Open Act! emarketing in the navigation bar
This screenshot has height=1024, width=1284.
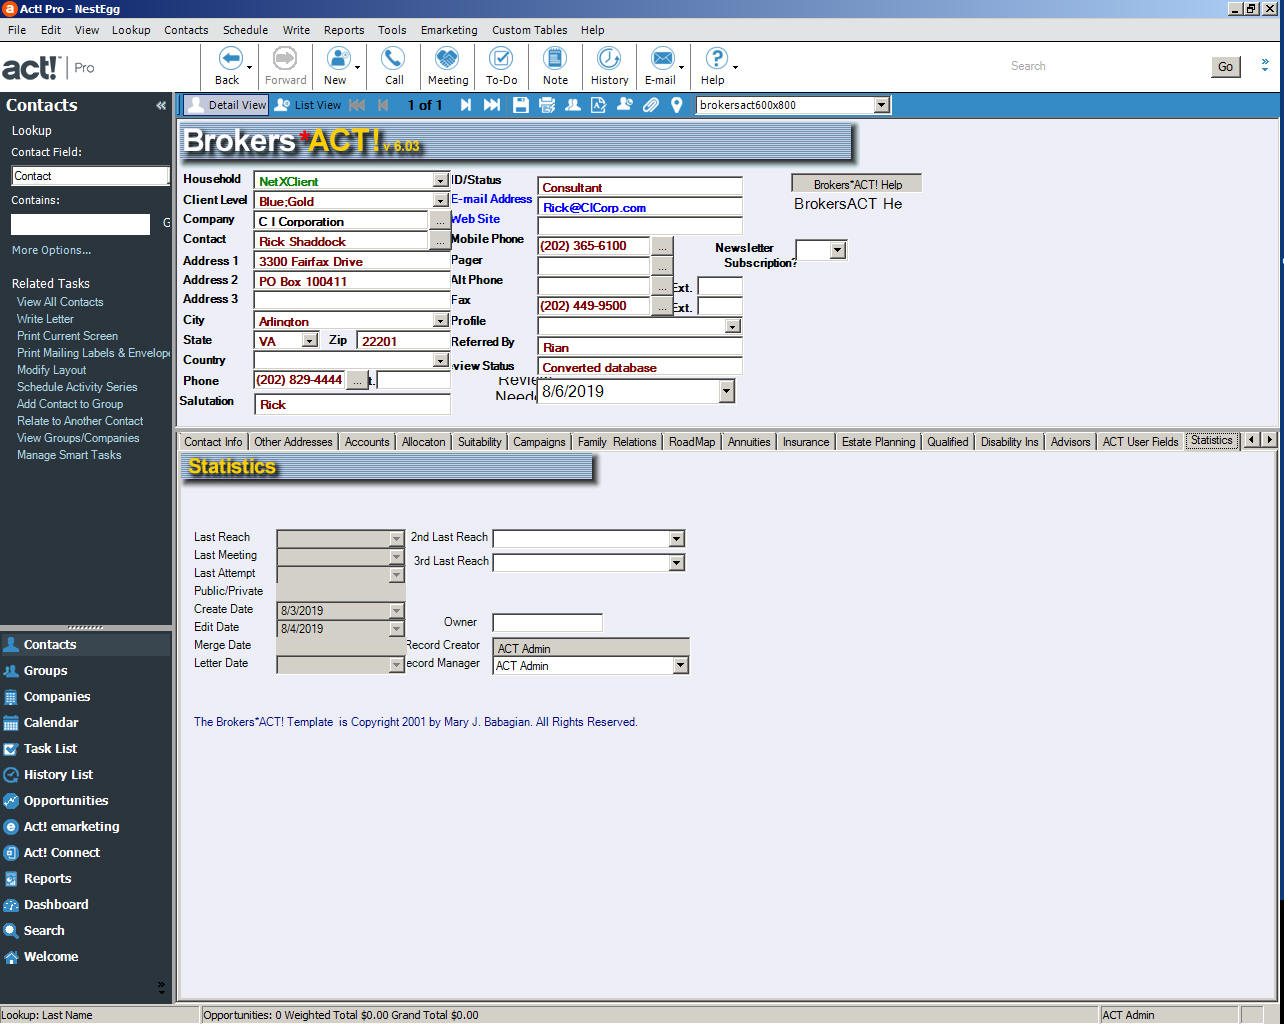tap(71, 827)
